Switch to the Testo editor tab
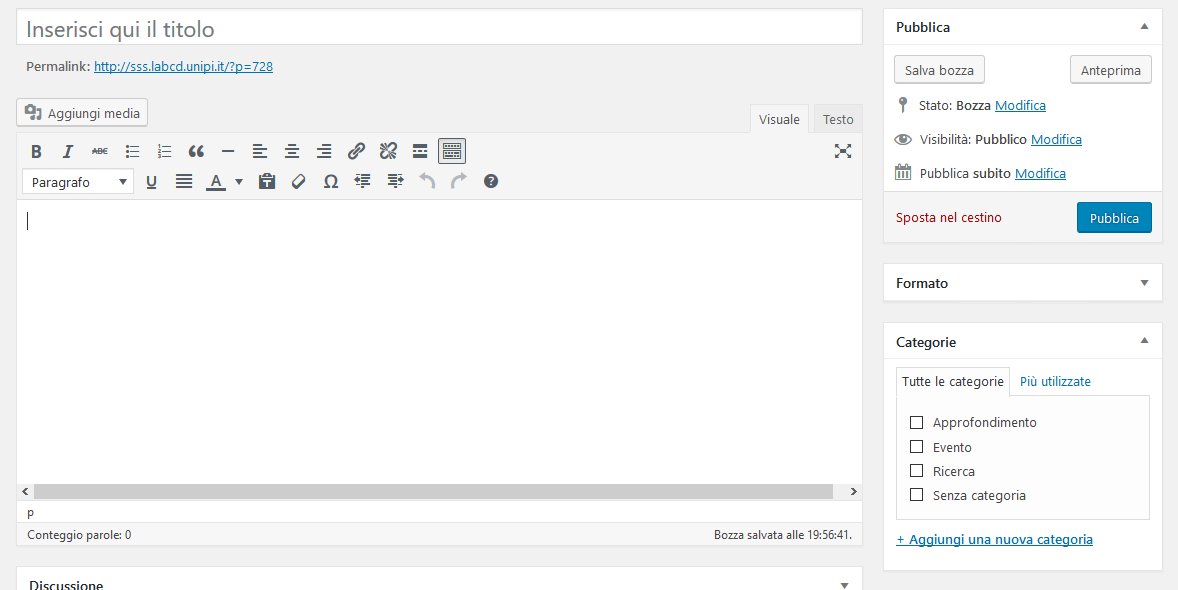Screen dimensions: 1178x590 pos(838,119)
